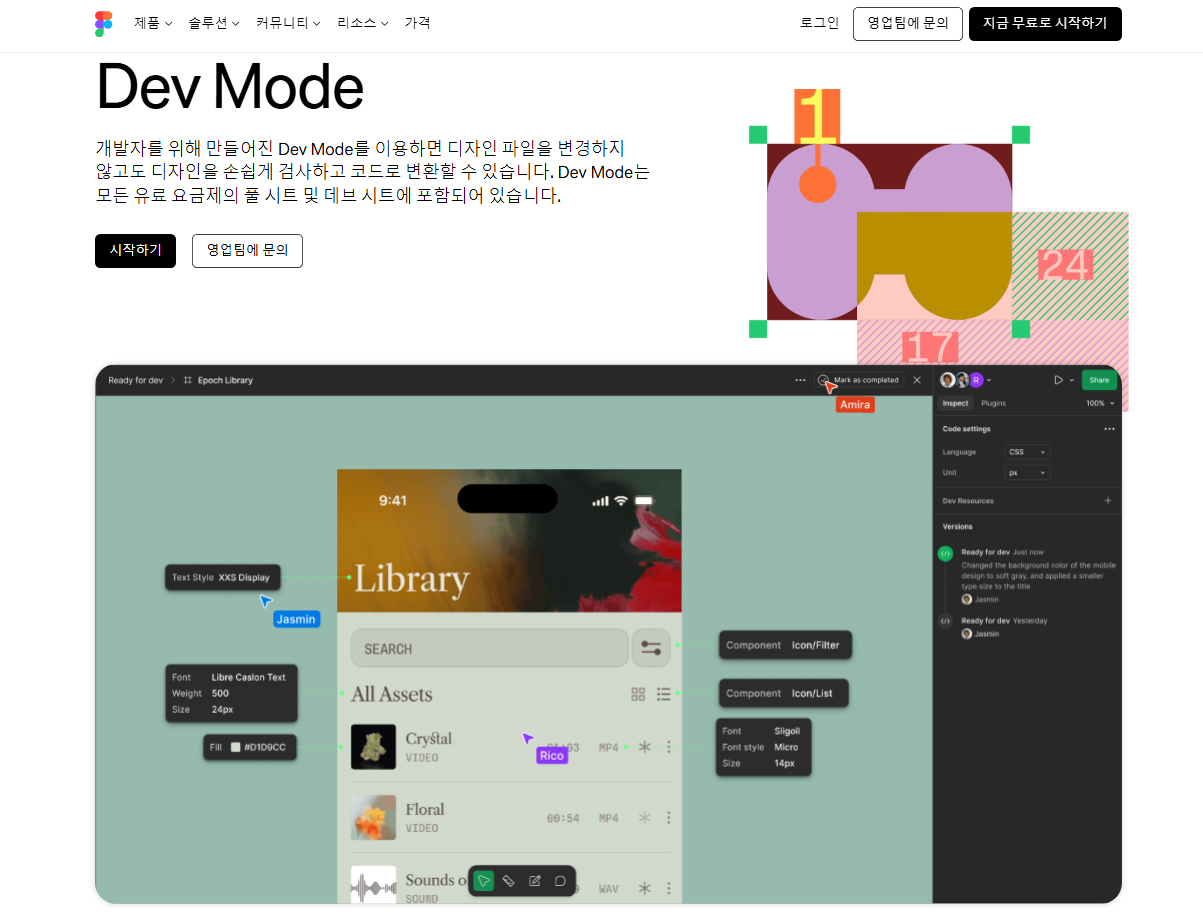
Task: Switch to list view icon
Action: pos(664,694)
